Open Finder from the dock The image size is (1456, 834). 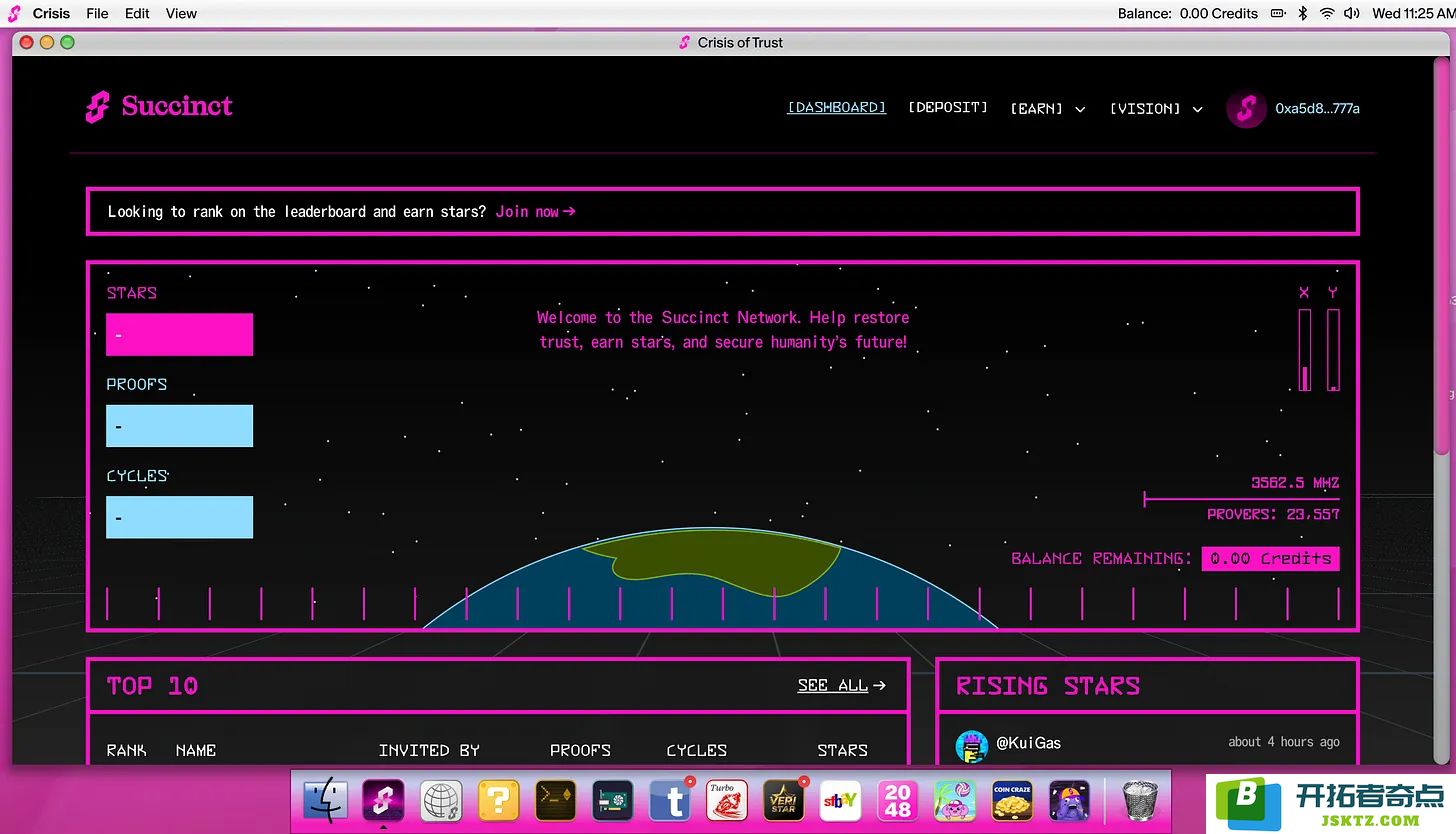tap(326, 801)
